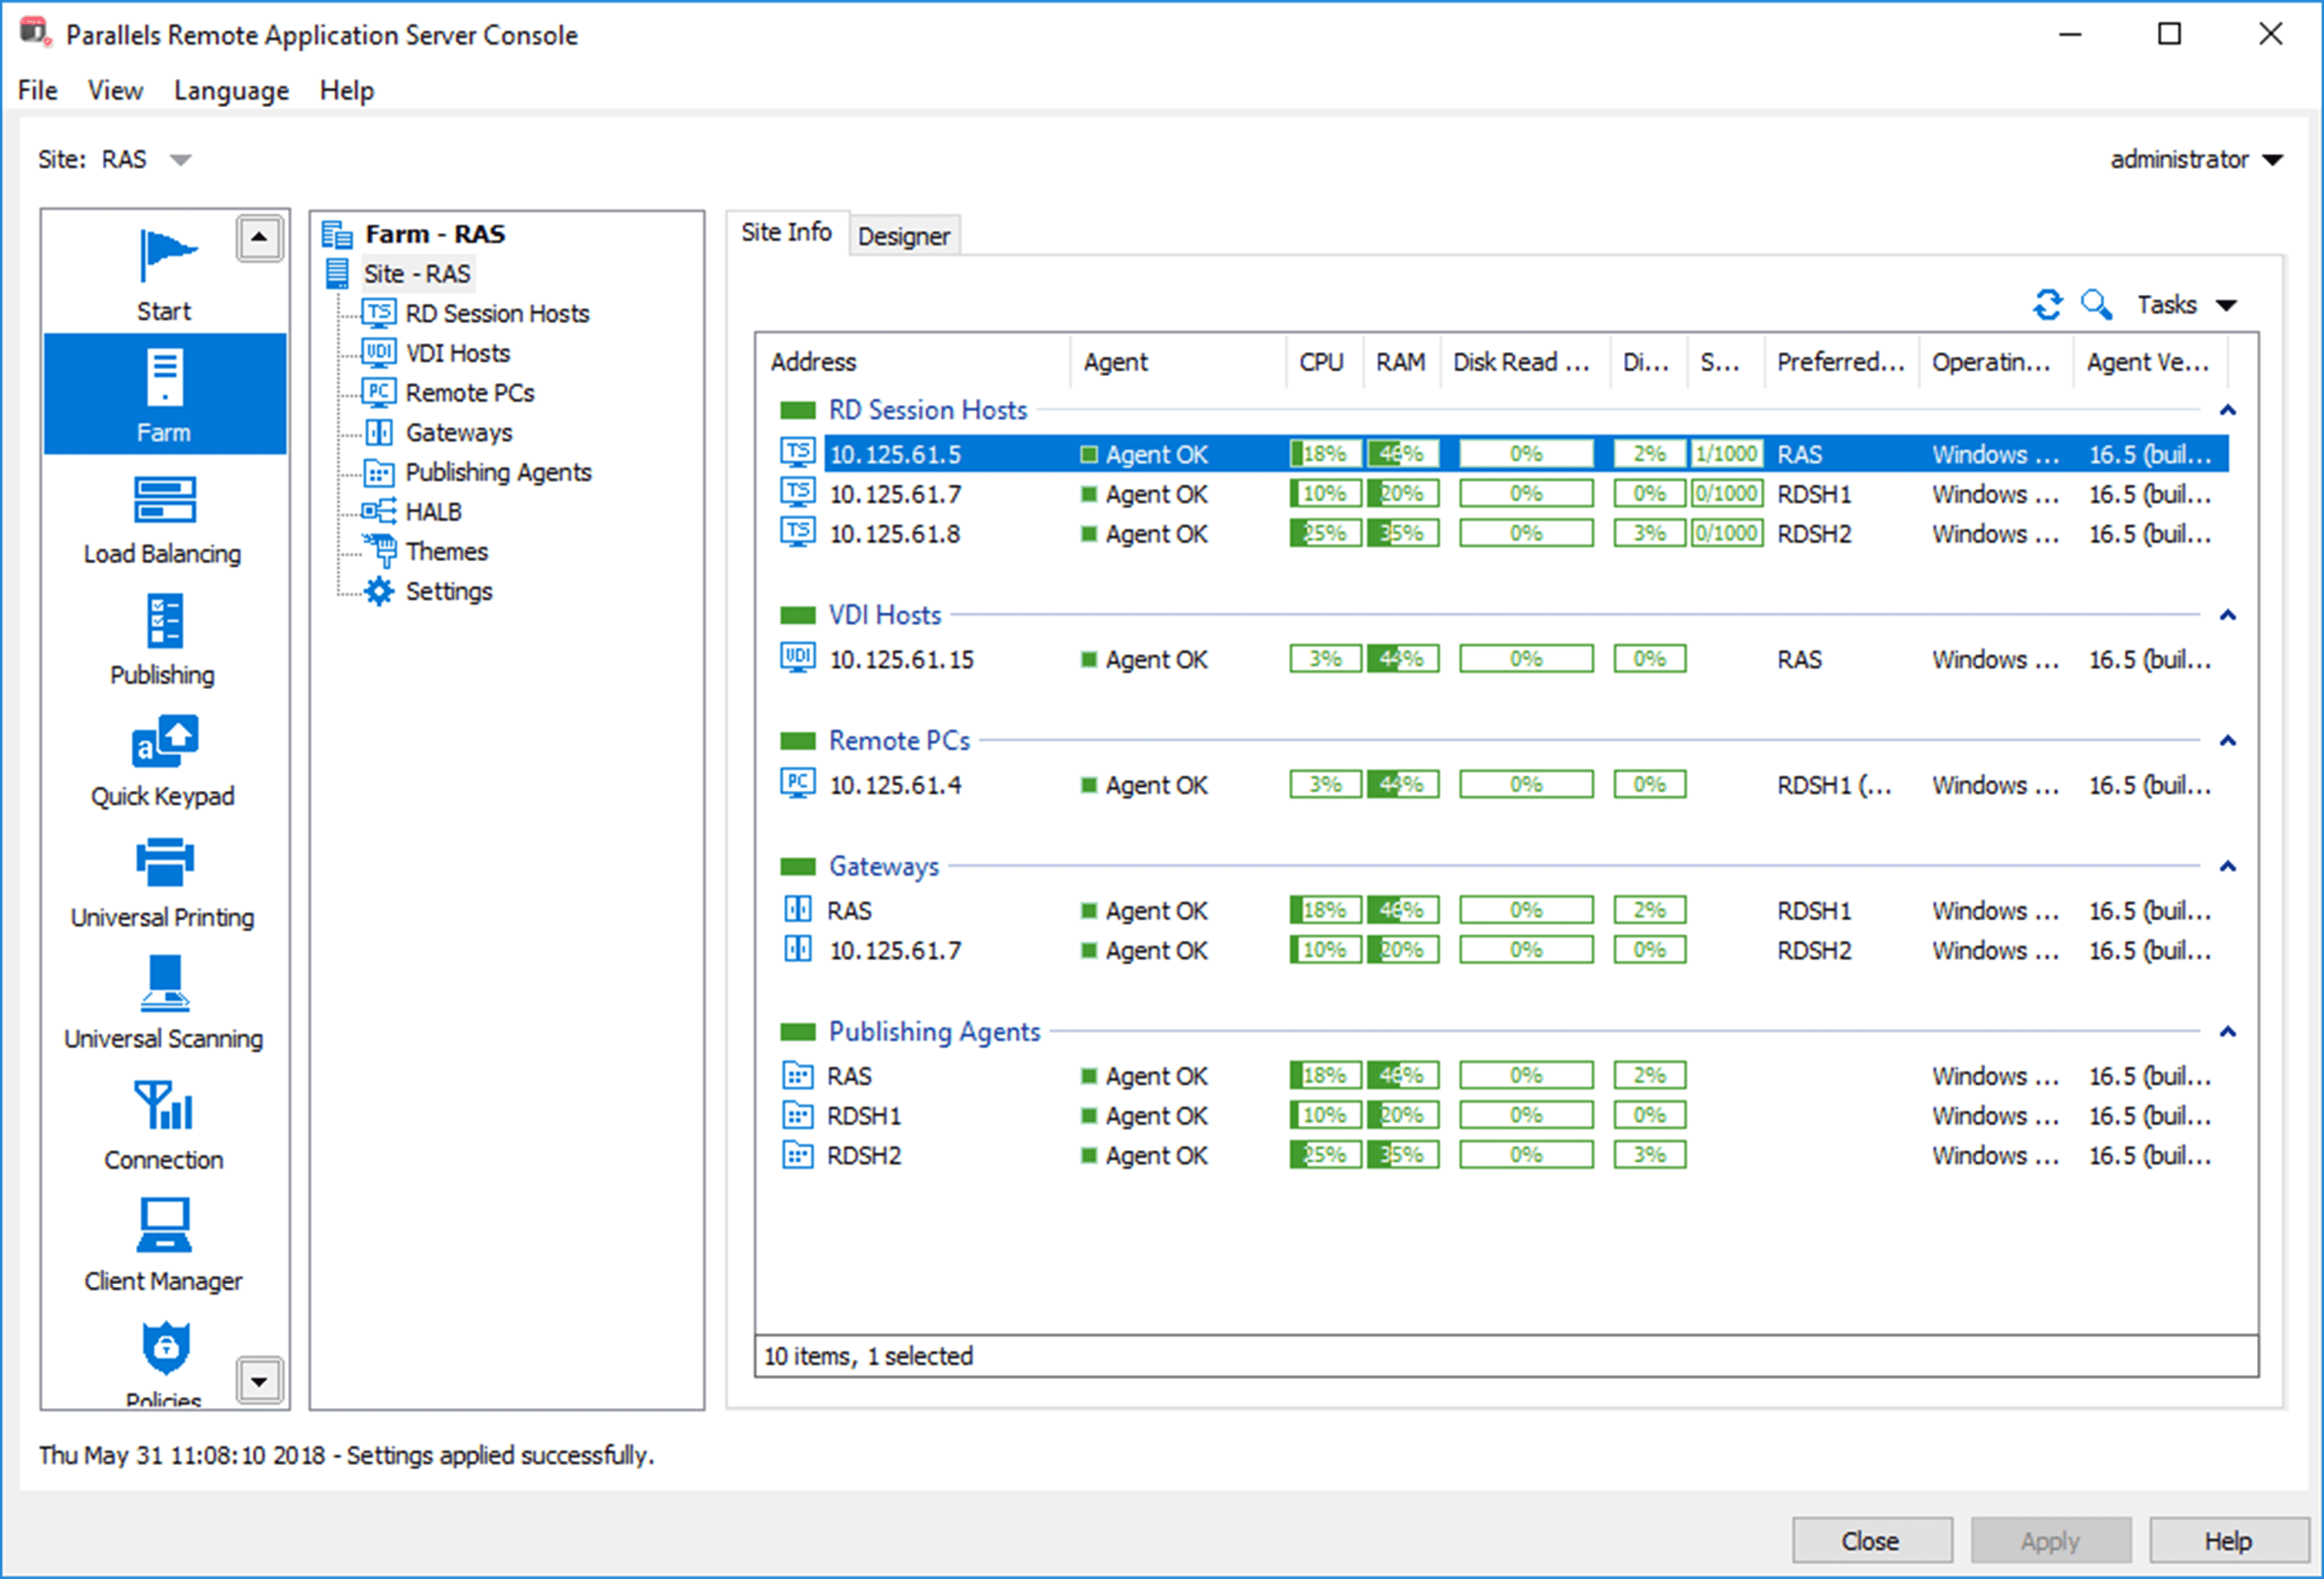The width and height of the screenshot is (2324, 1579).
Task: Select Farm - RAS root node
Action: pos(434,234)
